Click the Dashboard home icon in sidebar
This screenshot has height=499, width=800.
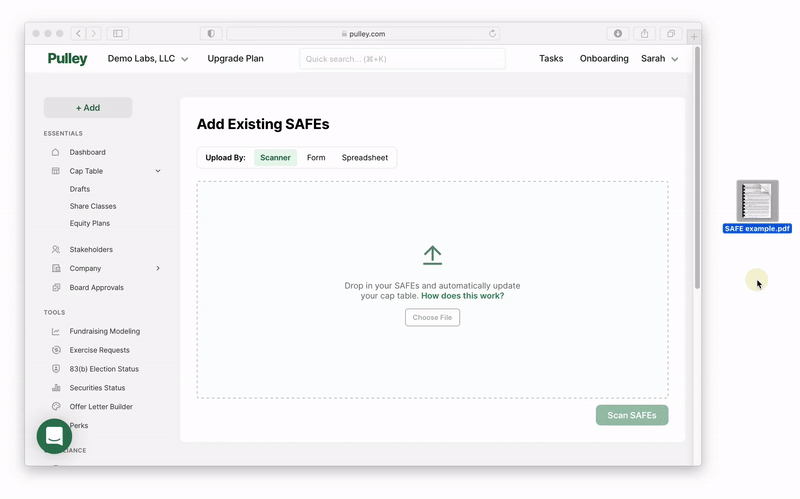coord(56,152)
